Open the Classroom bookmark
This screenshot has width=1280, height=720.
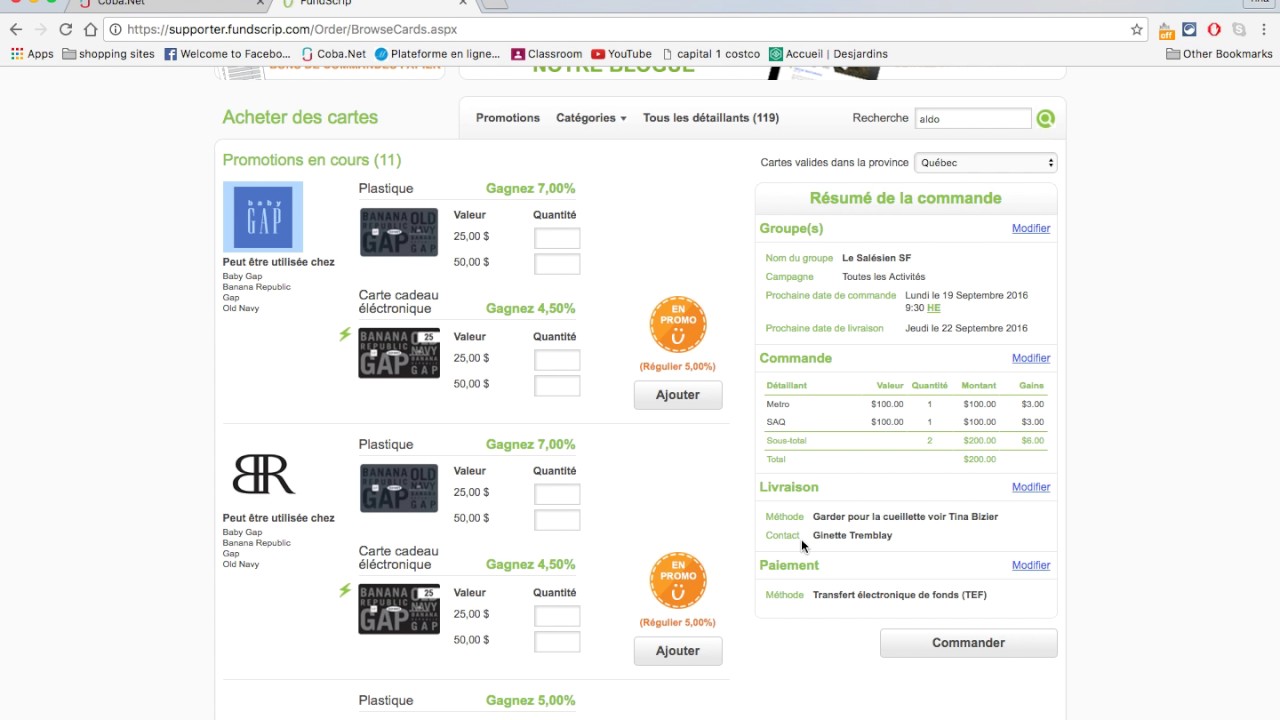pos(546,54)
